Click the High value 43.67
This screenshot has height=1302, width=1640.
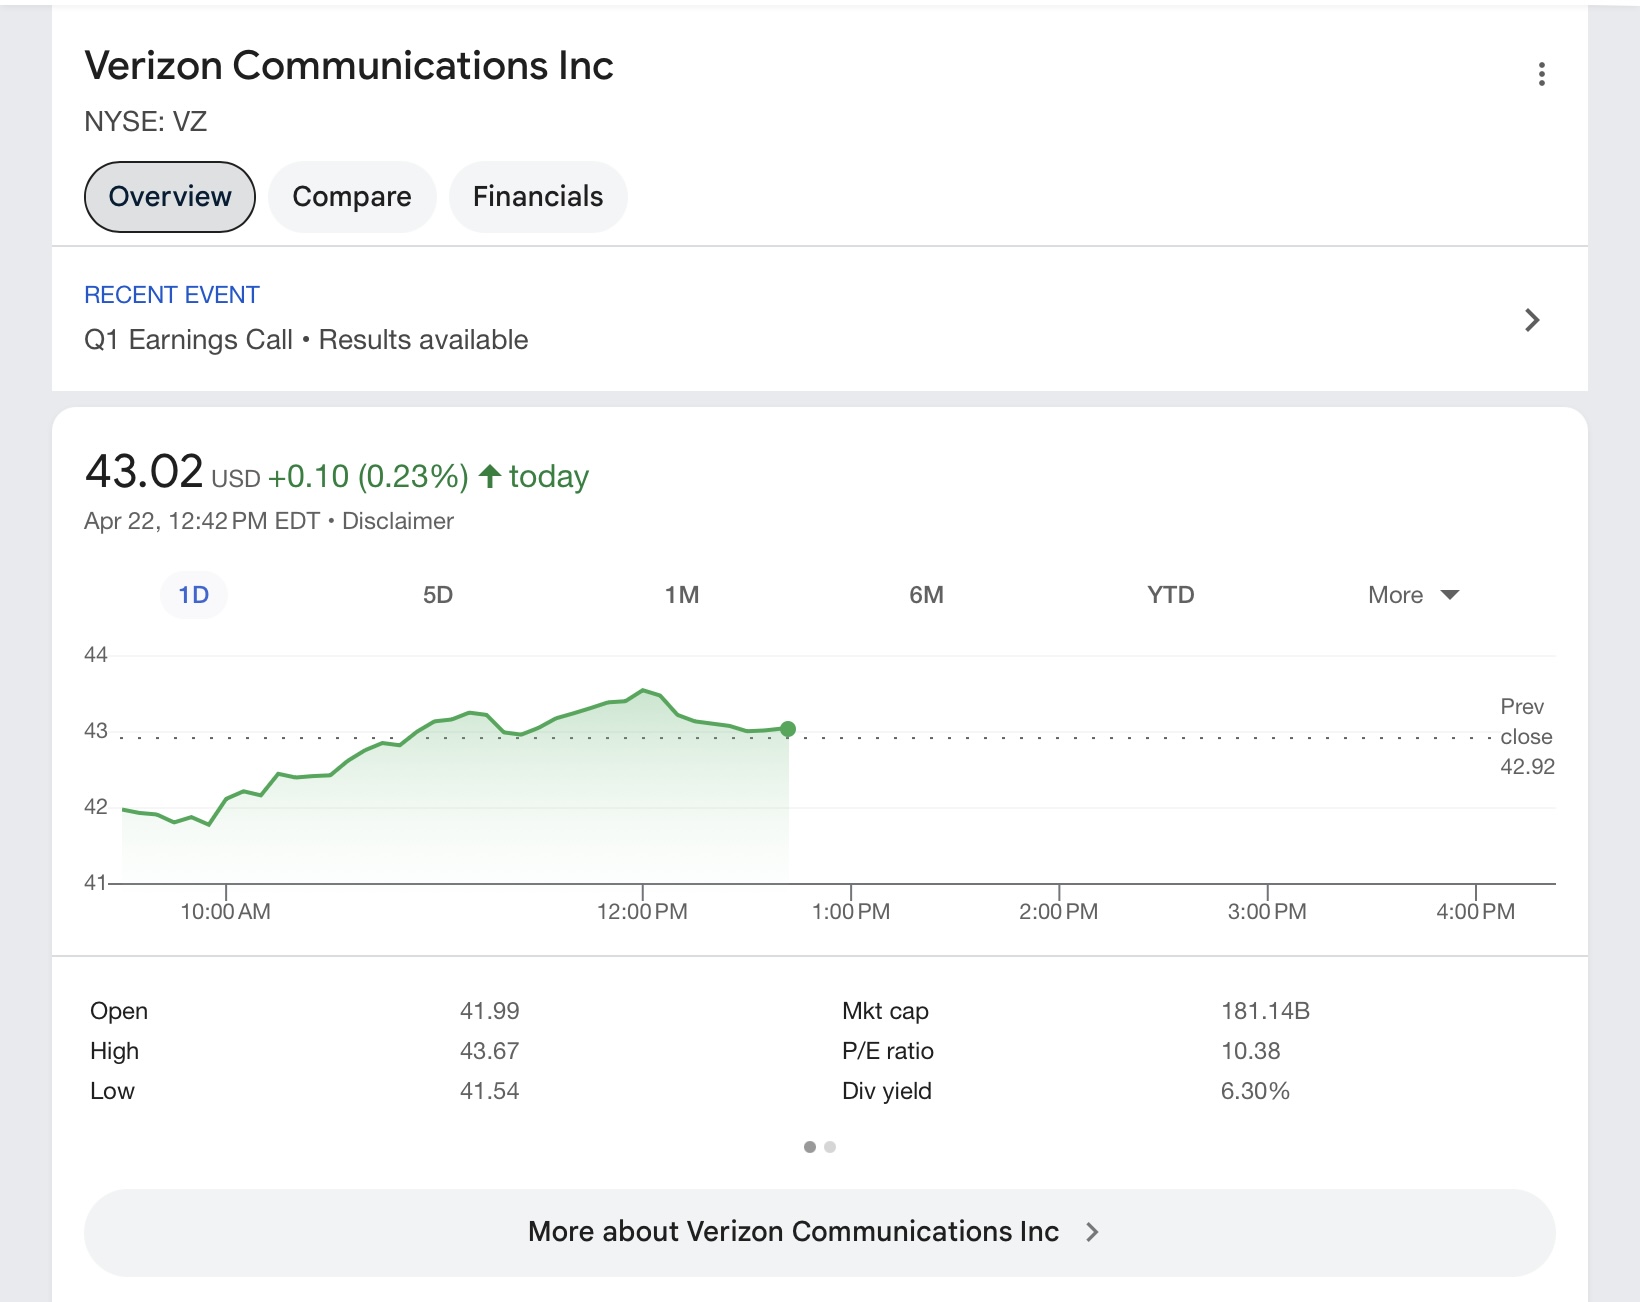point(490,1051)
